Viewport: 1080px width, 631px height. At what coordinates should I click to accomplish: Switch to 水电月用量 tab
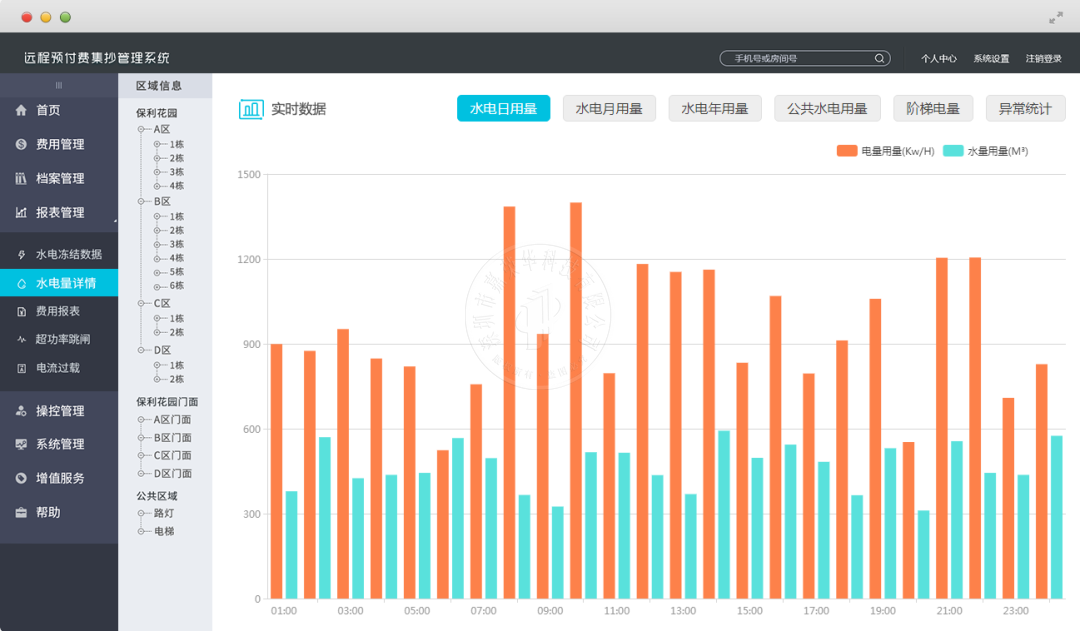609,108
